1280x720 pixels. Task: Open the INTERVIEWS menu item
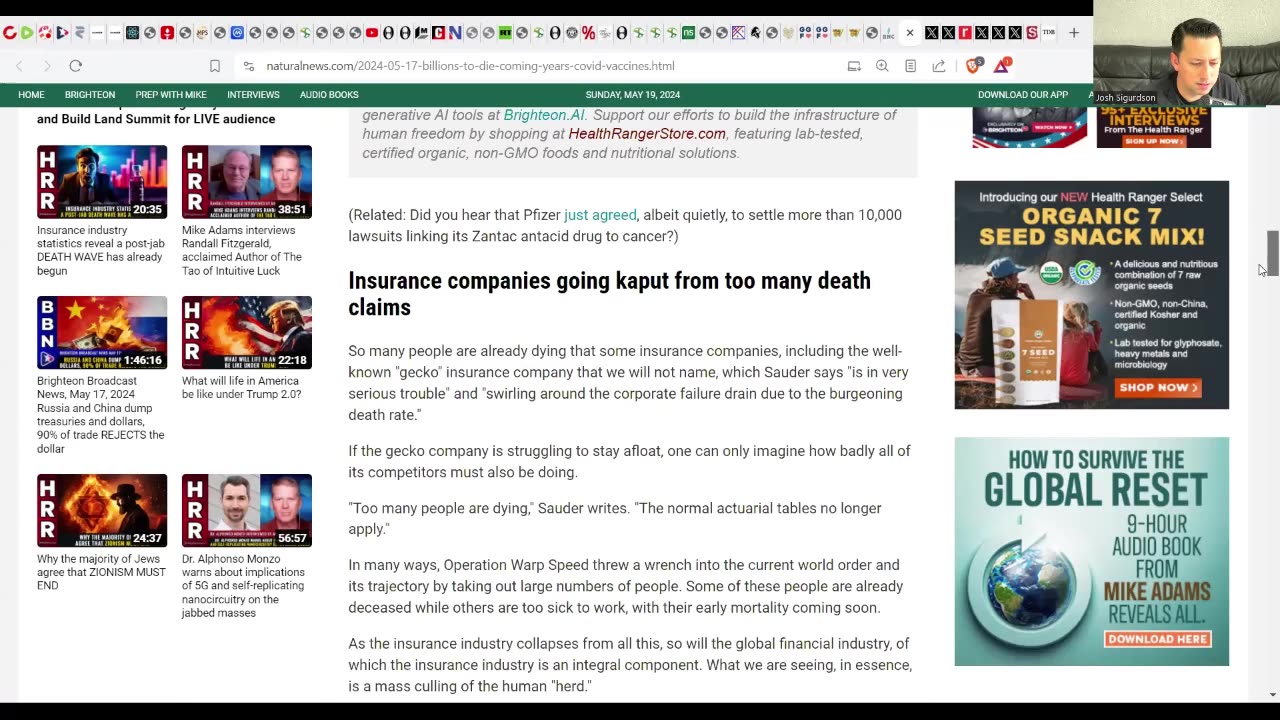(x=253, y=95)
